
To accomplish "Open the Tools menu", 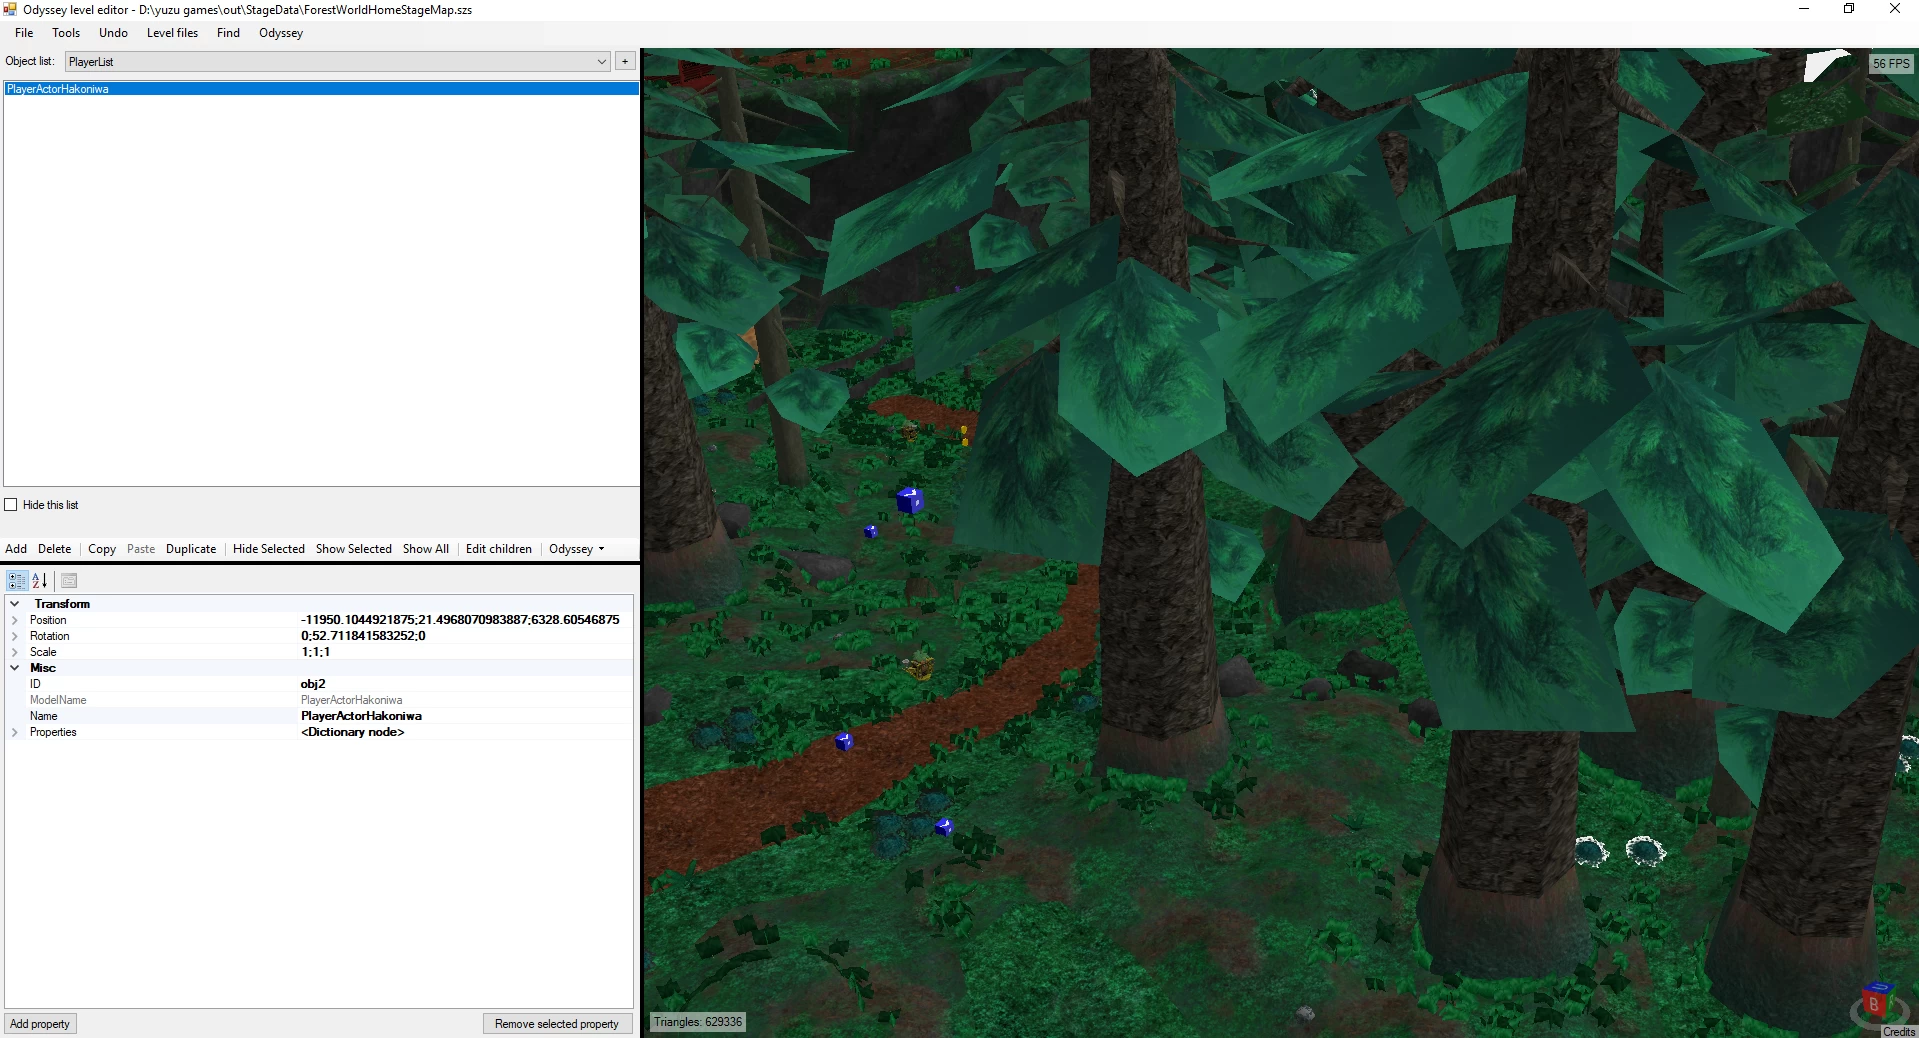I will [x=66, y=33].
